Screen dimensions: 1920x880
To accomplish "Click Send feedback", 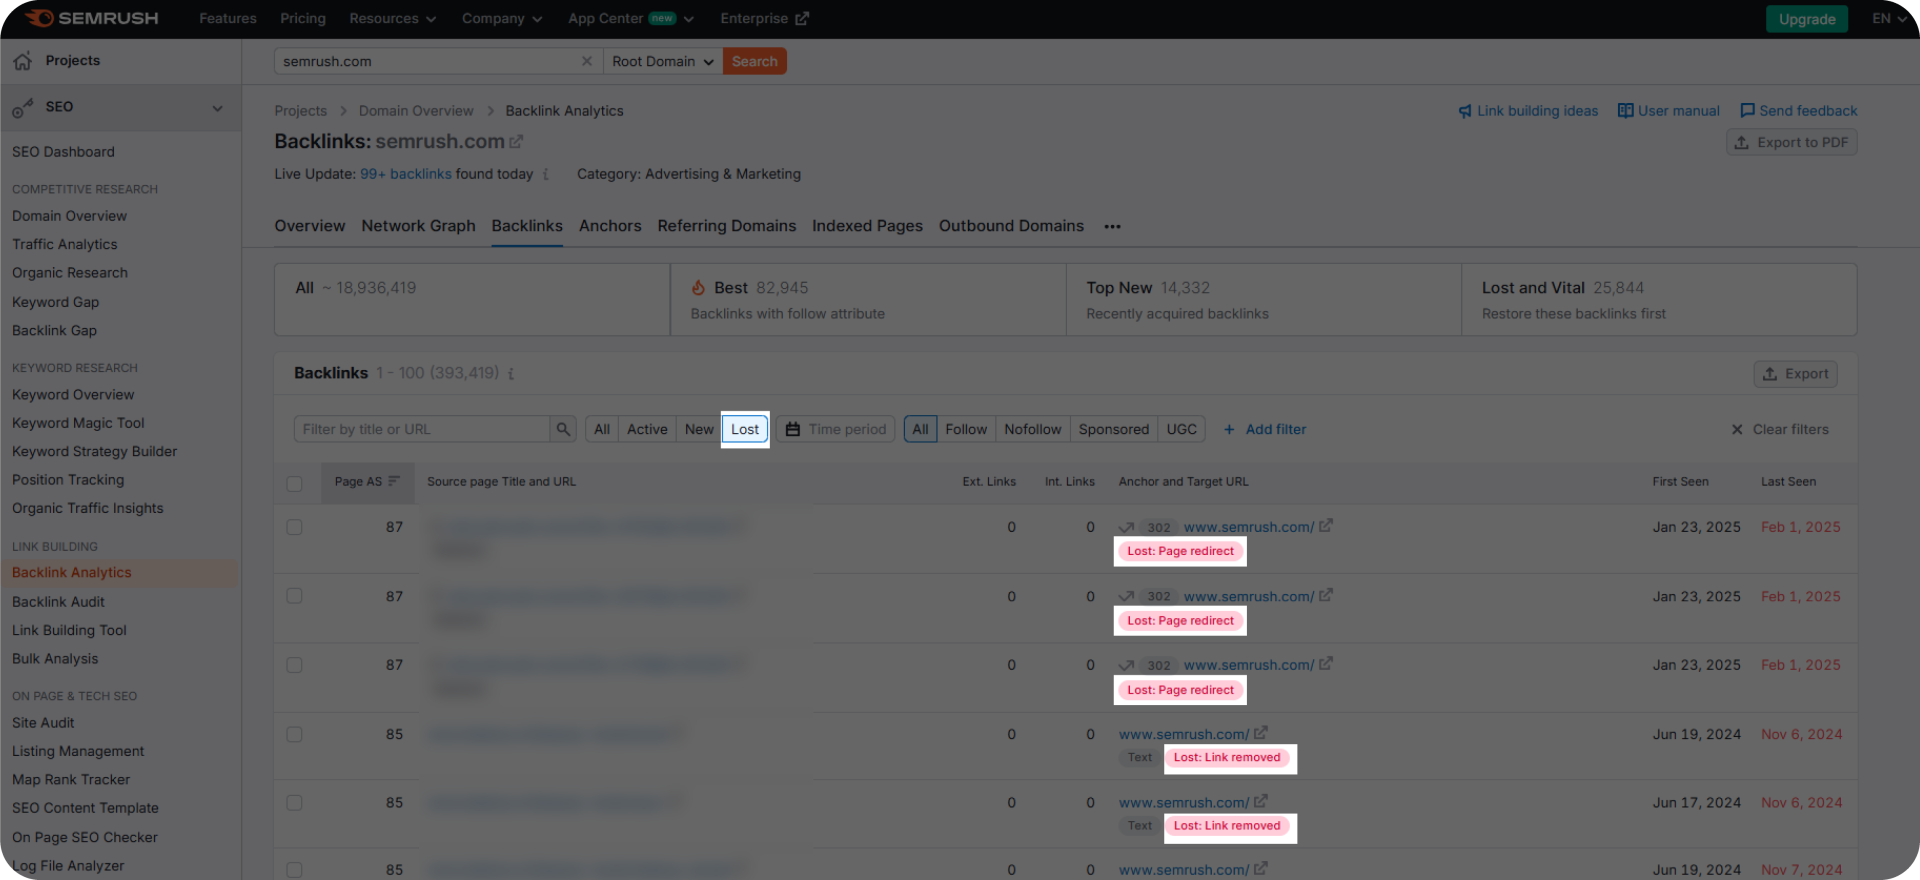I will click(x=1799, y=111).
